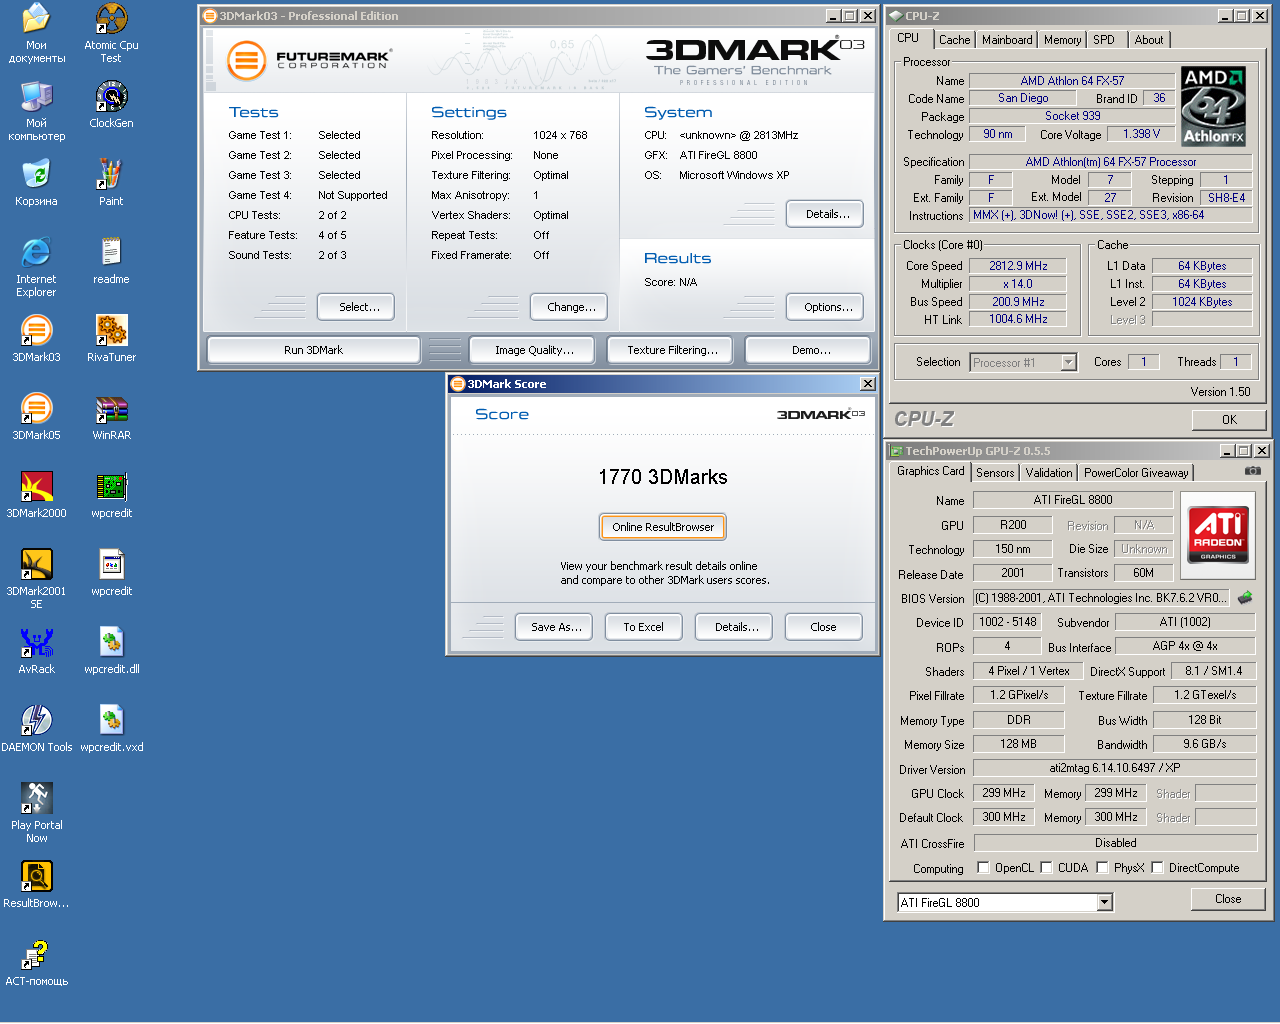The width and height of the screenshot is (1280, 1024).
Task: Click the ATI Radeon logo in GPU-Z
Action: pyautogui.click(x=1218, y=536)
